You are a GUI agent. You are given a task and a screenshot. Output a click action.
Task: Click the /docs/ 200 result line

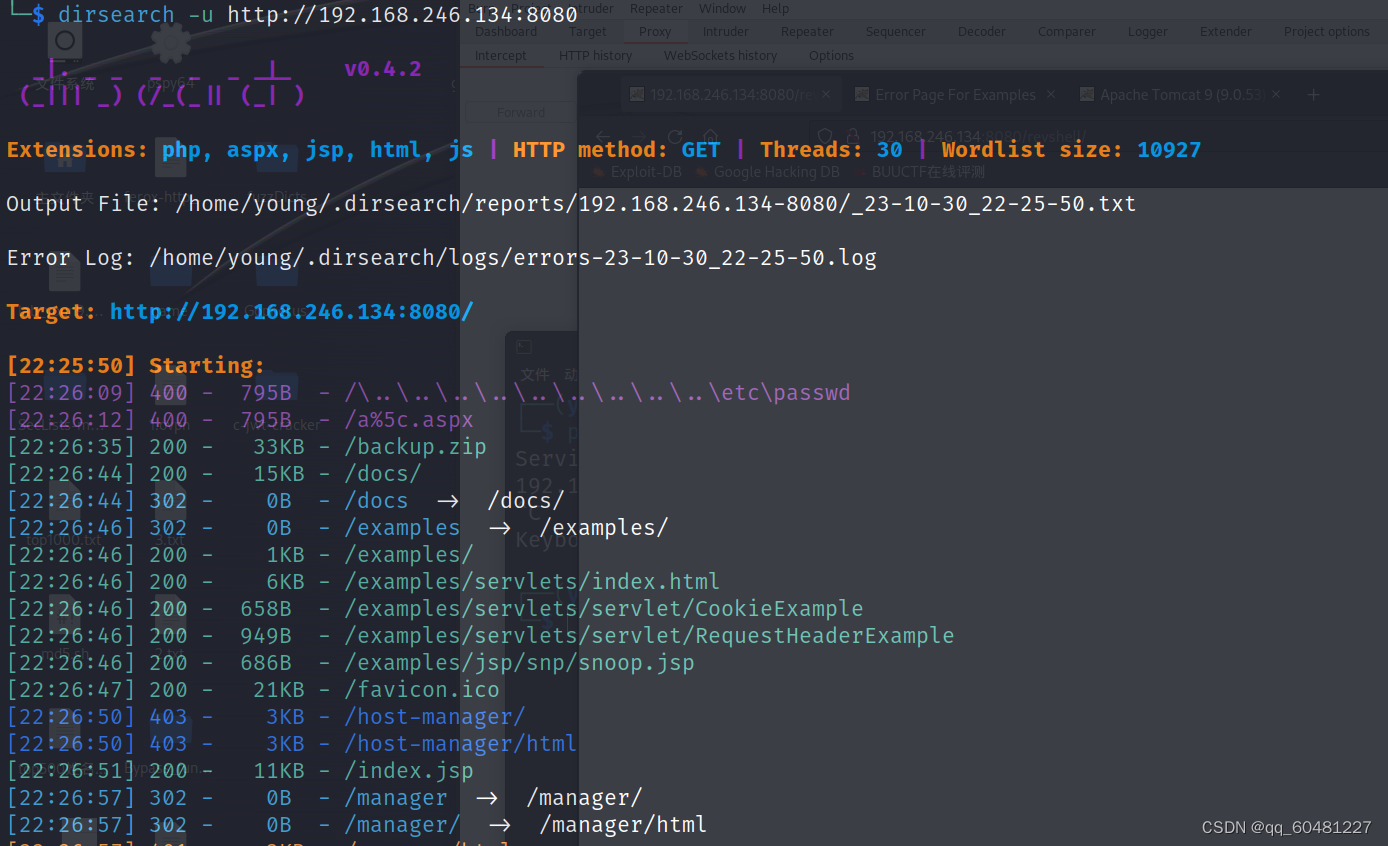(x=214, y=474)
